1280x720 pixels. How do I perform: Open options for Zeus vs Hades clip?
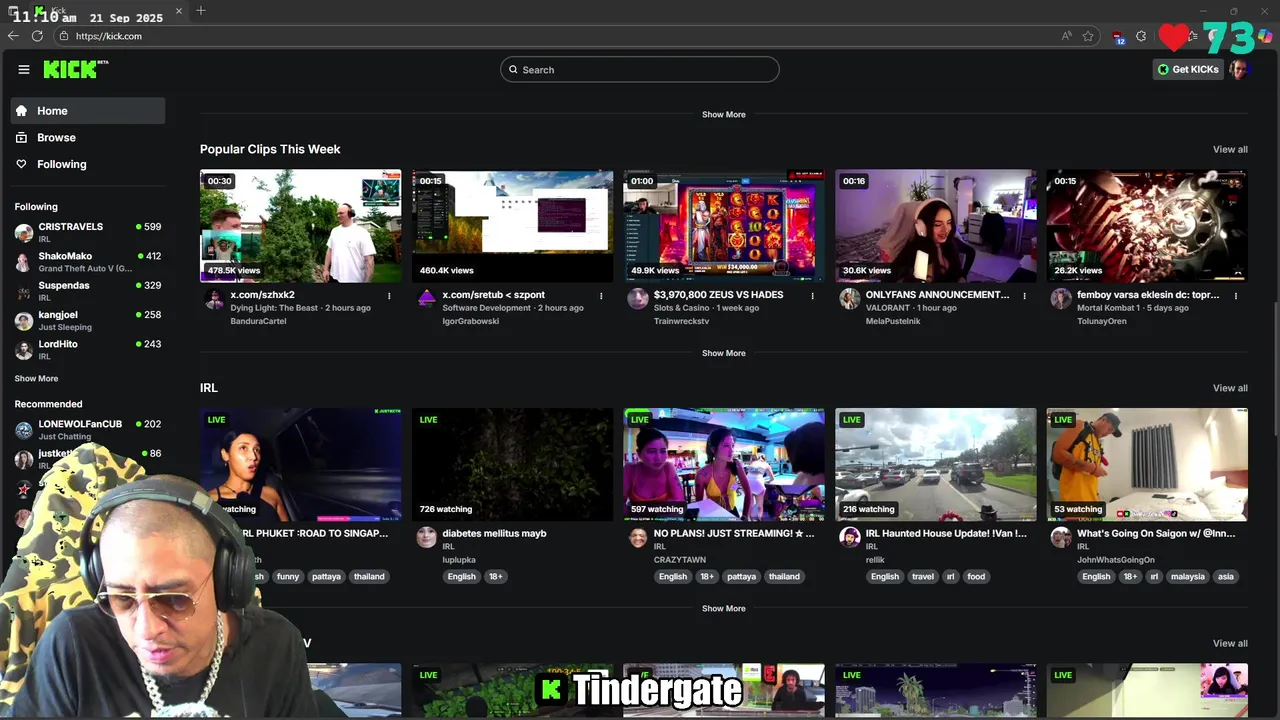click(812, 296)
